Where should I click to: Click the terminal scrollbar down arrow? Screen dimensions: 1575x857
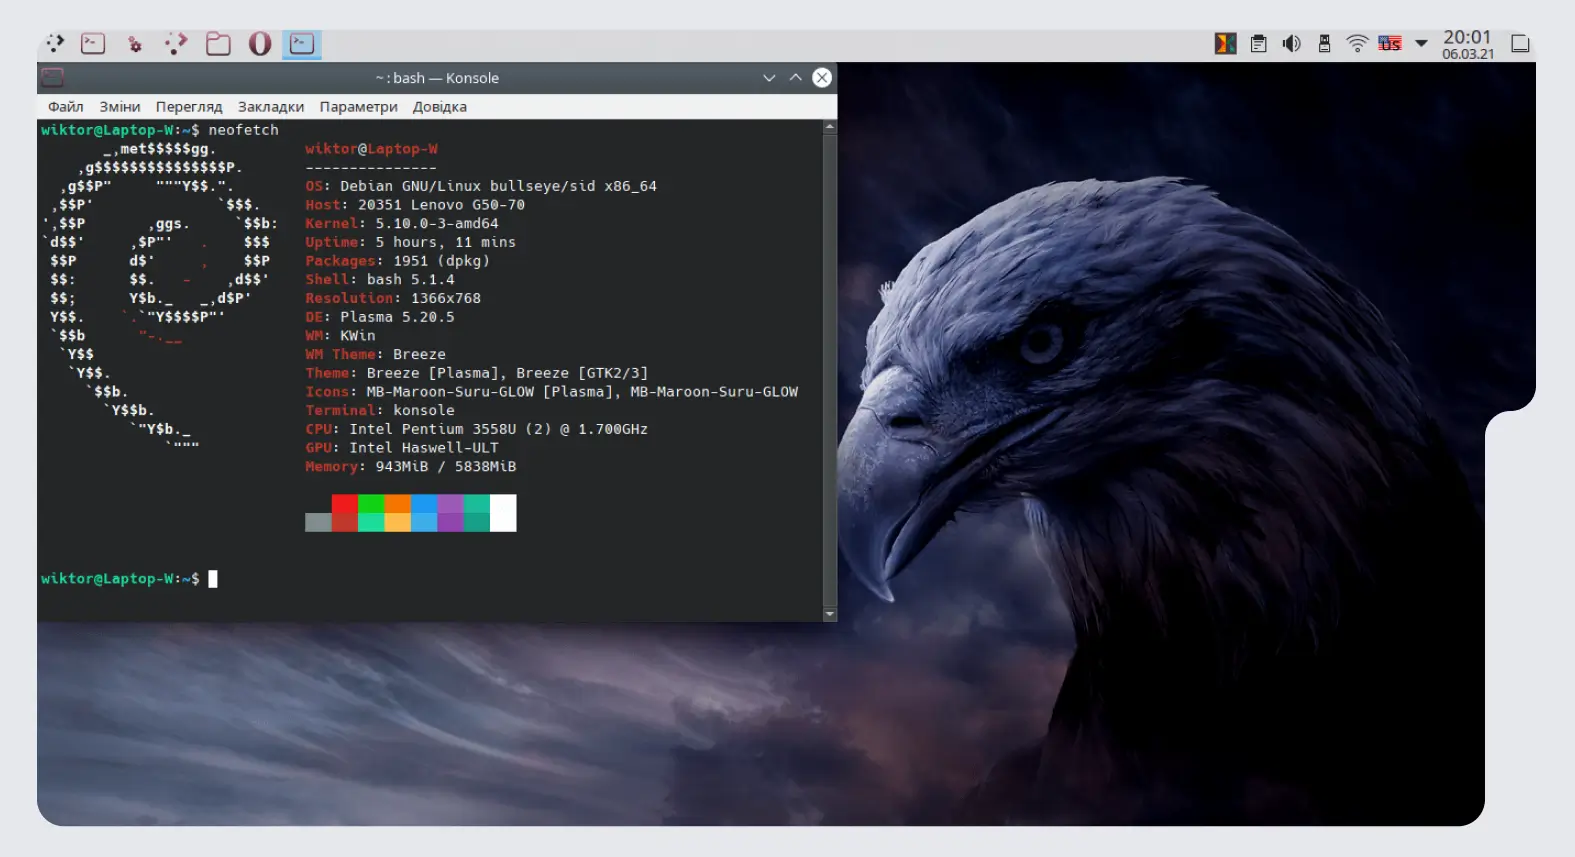[x=829, y=613]
